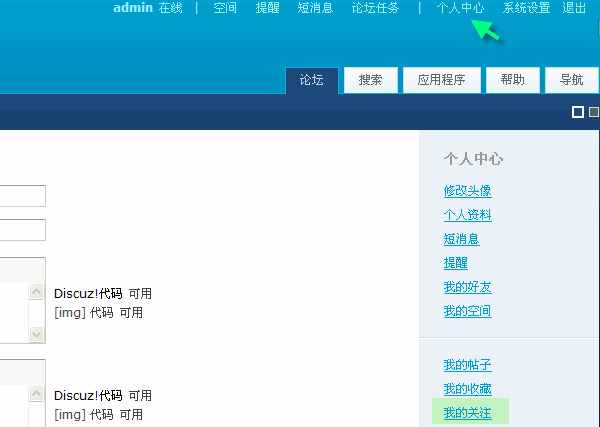Viewport: 600px width, 427px height.
Task: Open 个人资料 sidebar link
Action: point(467,215)
